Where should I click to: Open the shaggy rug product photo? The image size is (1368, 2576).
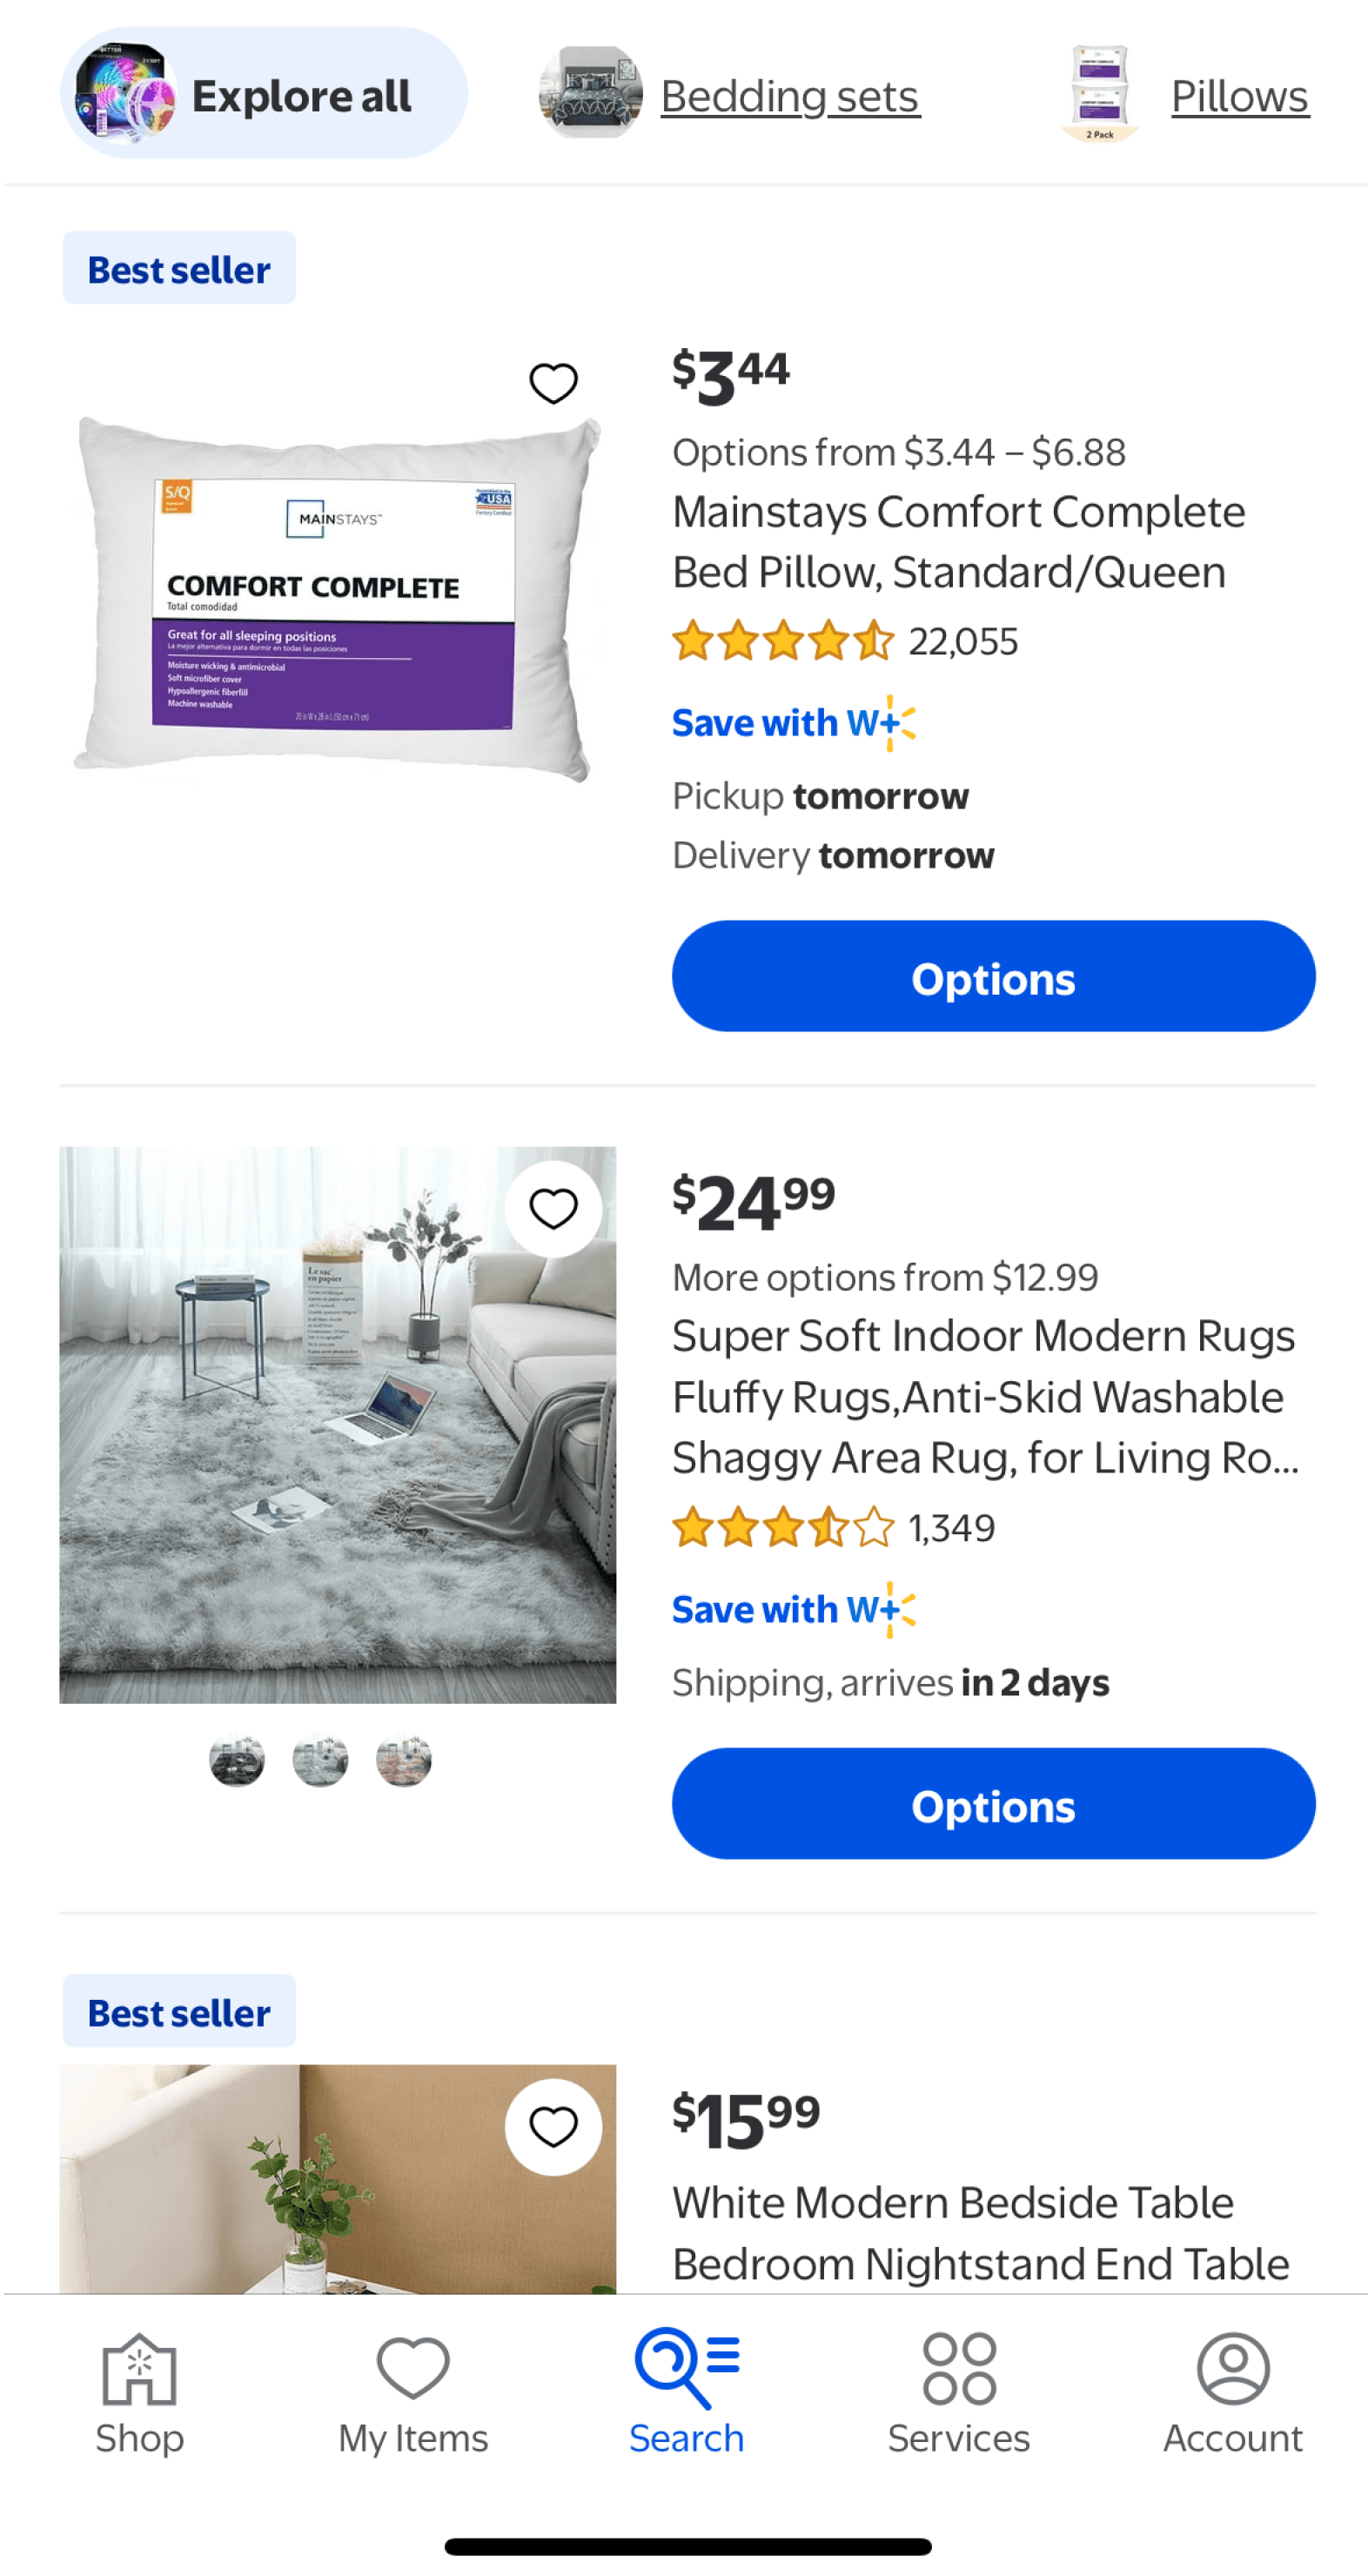click(338, 1424)
